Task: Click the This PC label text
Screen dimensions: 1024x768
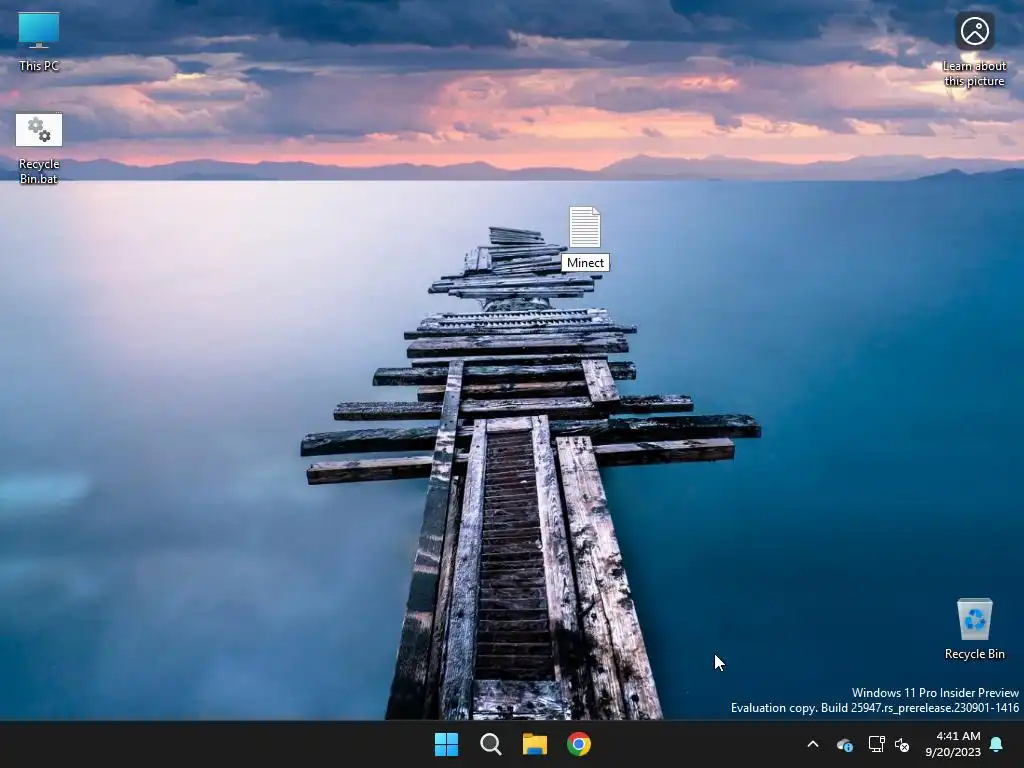Action: [39, 65]
